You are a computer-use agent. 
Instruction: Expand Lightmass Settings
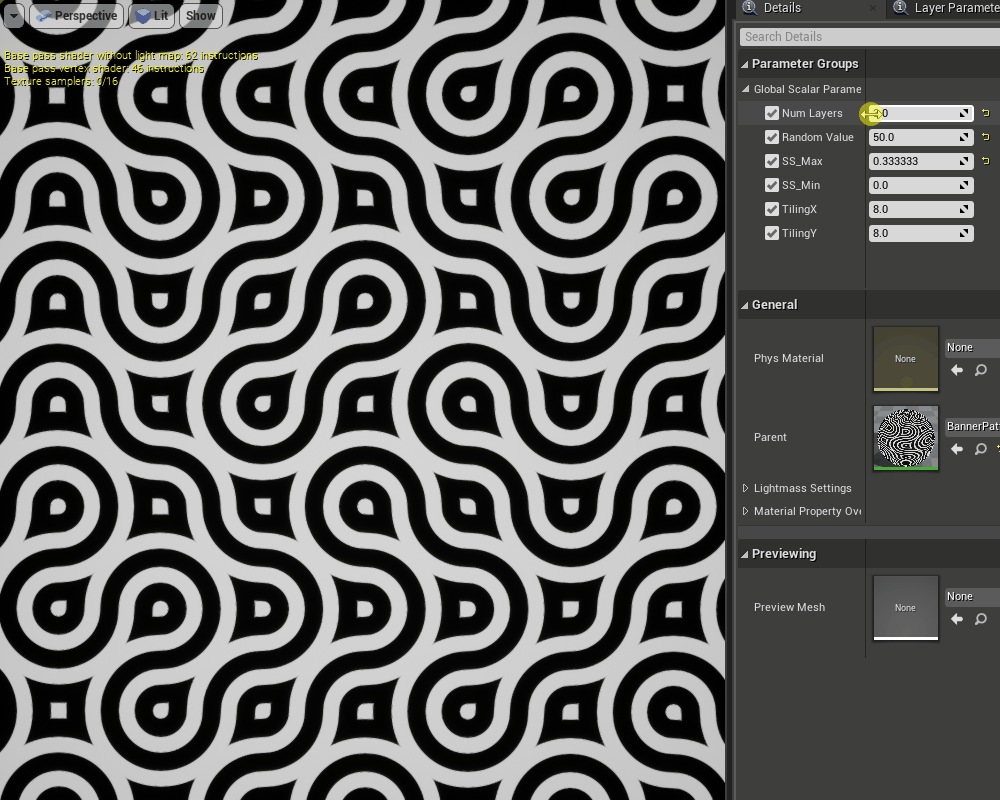click(x=746, y=488)
